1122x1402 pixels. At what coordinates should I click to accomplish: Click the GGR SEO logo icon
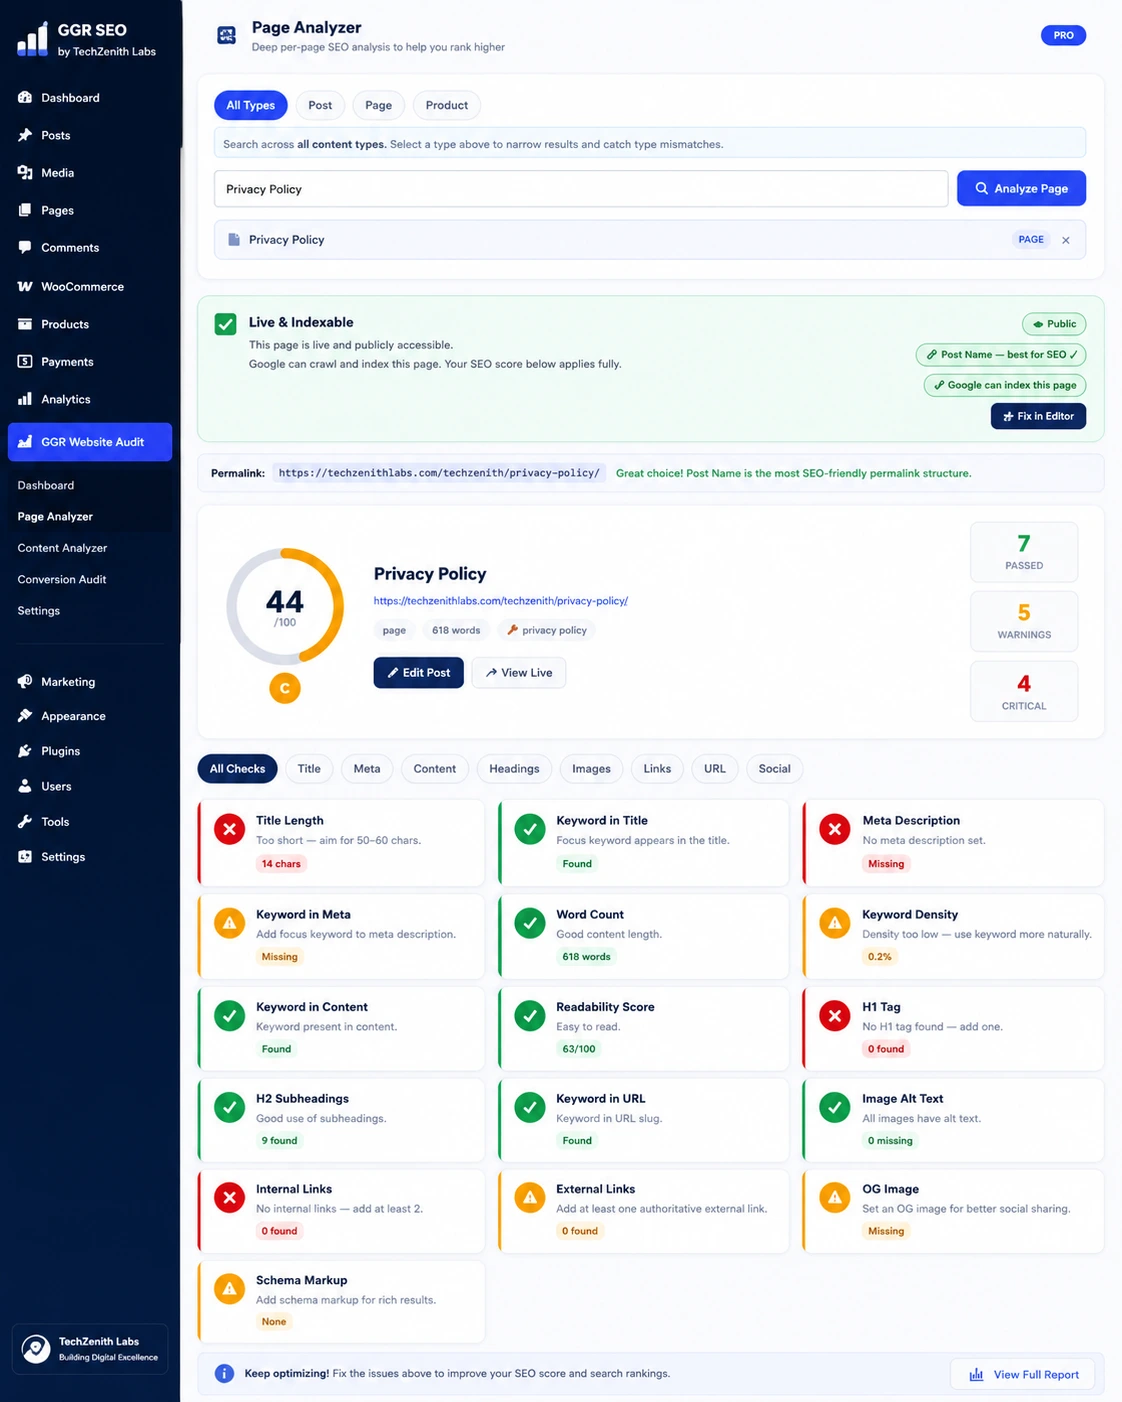coord(32,39)
